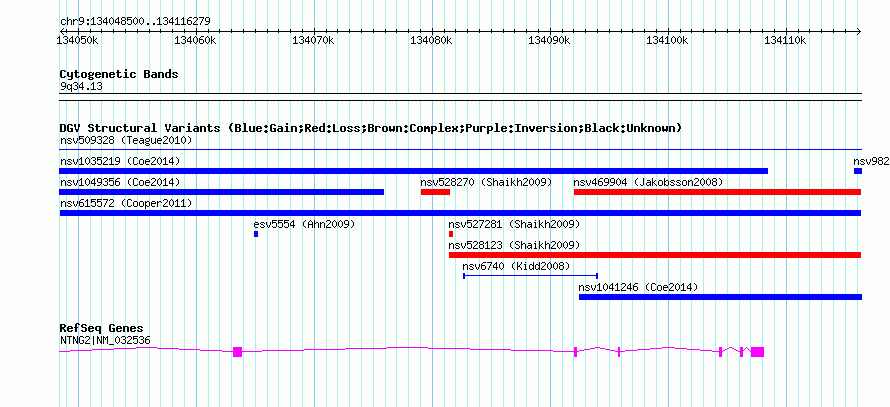Open the nsv1049356 (Coe2014) label
The height and width of the screenshot is (407, 890).
click(120, 182)
